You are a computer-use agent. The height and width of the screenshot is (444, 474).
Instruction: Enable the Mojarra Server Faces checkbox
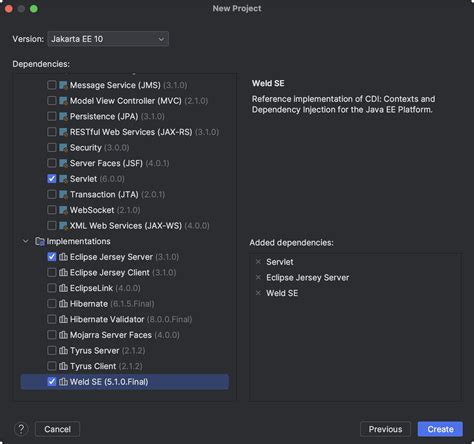pos(52,335)
